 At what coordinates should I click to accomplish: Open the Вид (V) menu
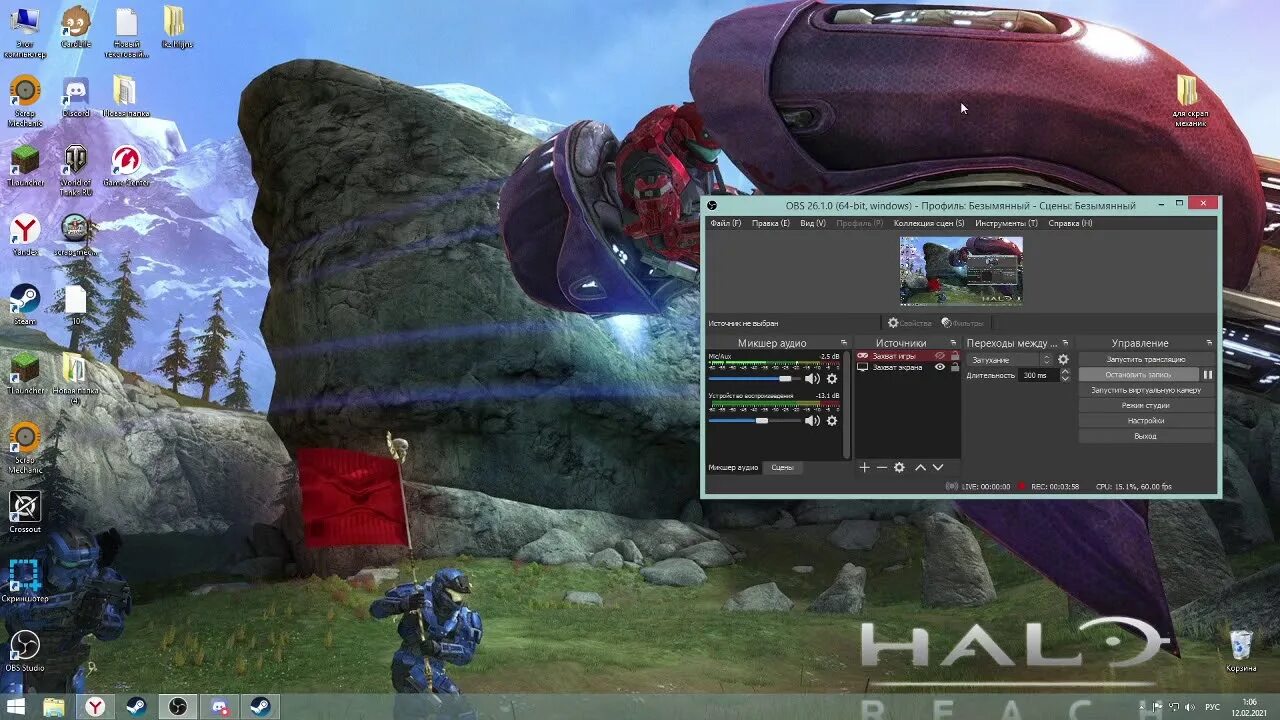click(x=813, y=223)
